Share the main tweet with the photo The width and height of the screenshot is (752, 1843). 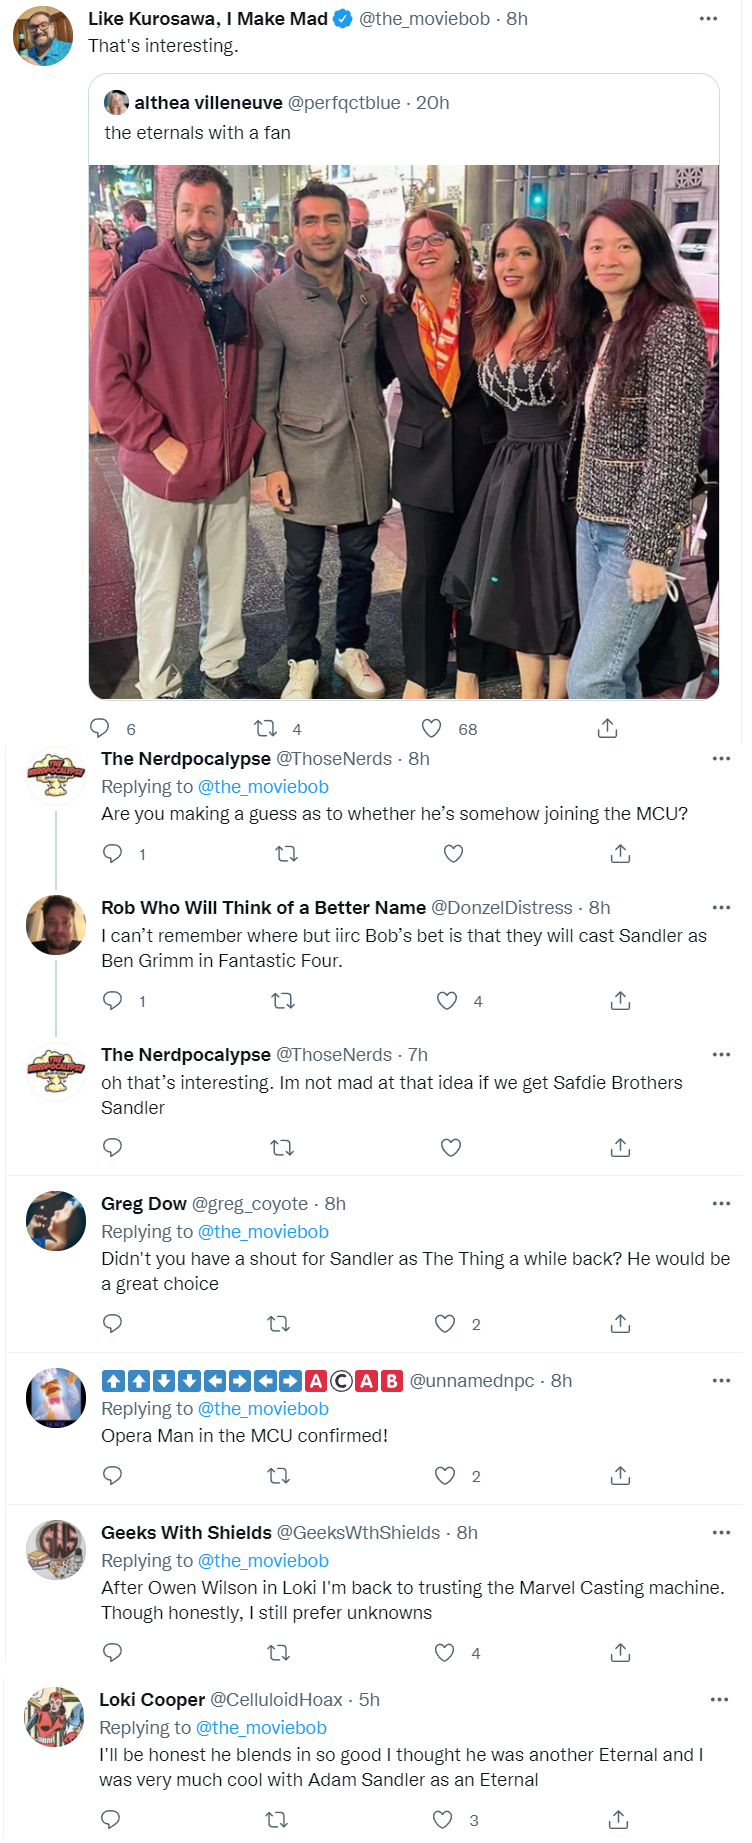(x=607, y=728)
